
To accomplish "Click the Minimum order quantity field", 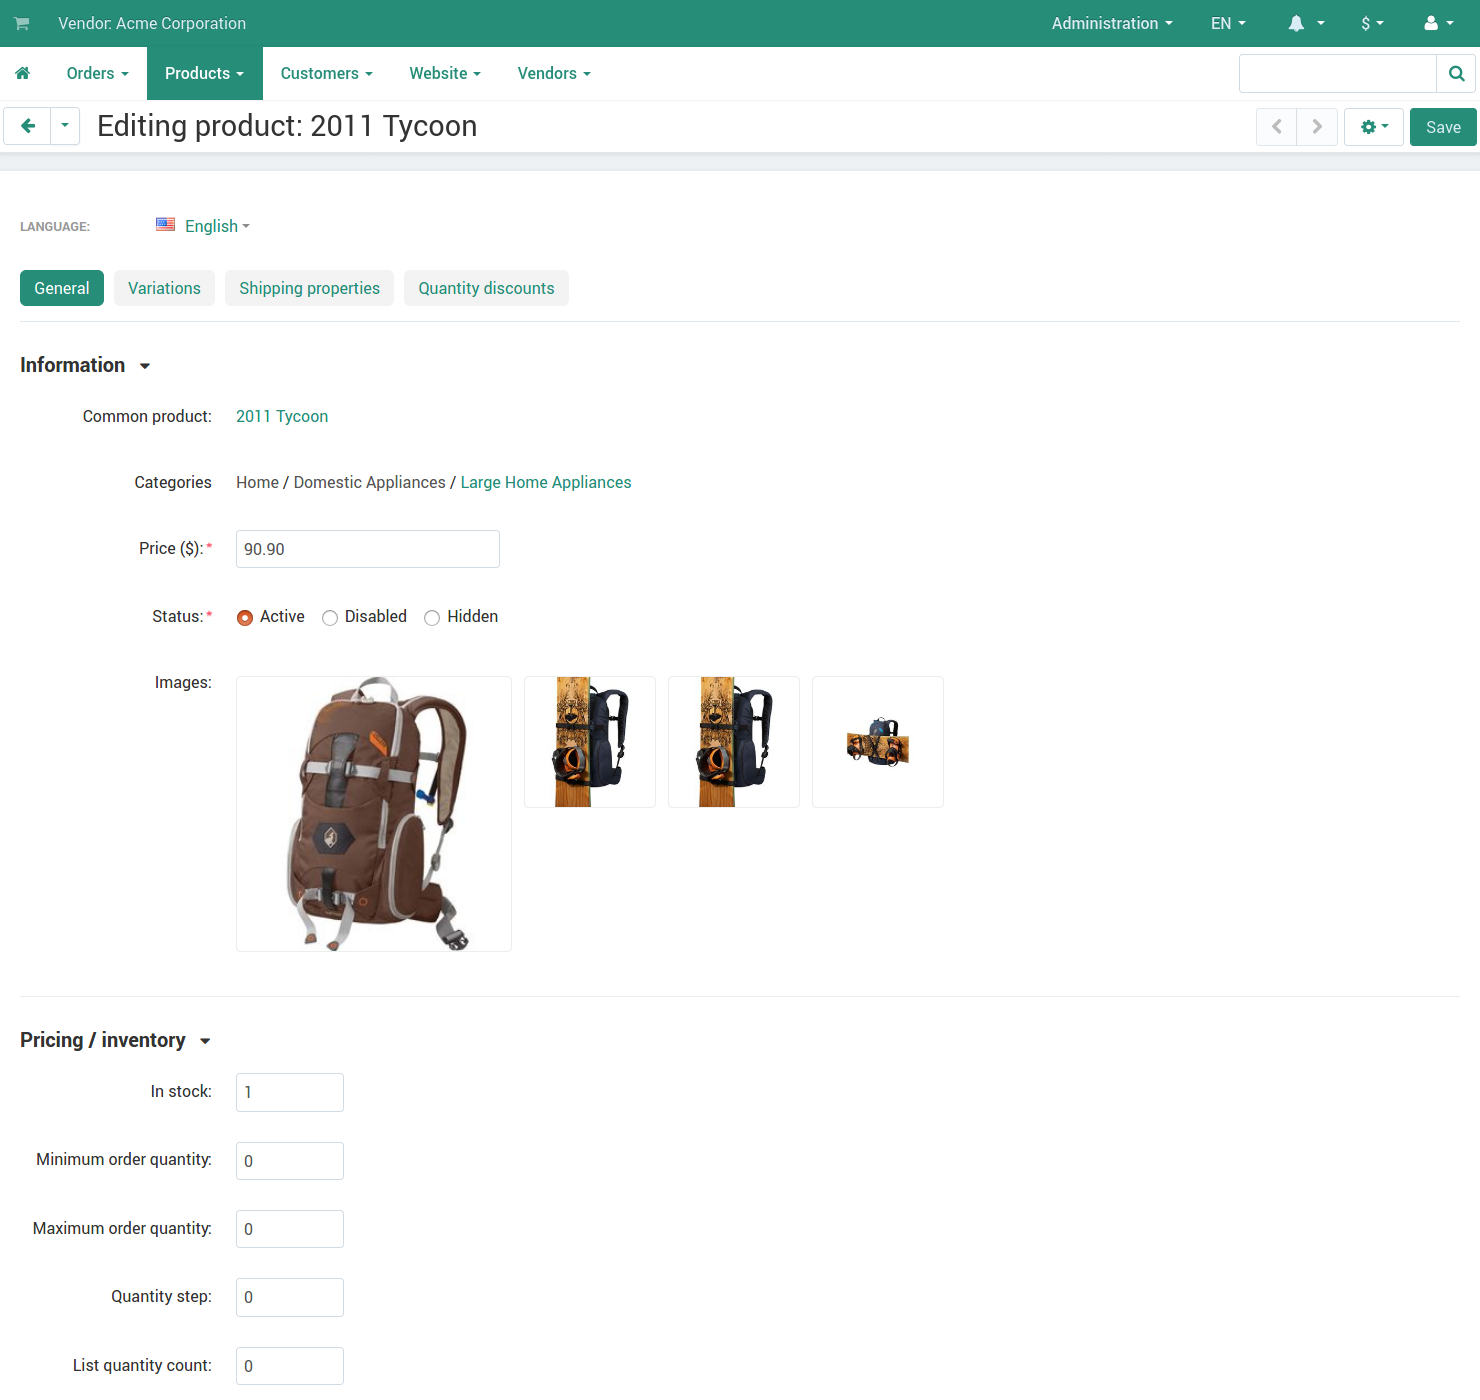I will click(x=290, y=1161).
